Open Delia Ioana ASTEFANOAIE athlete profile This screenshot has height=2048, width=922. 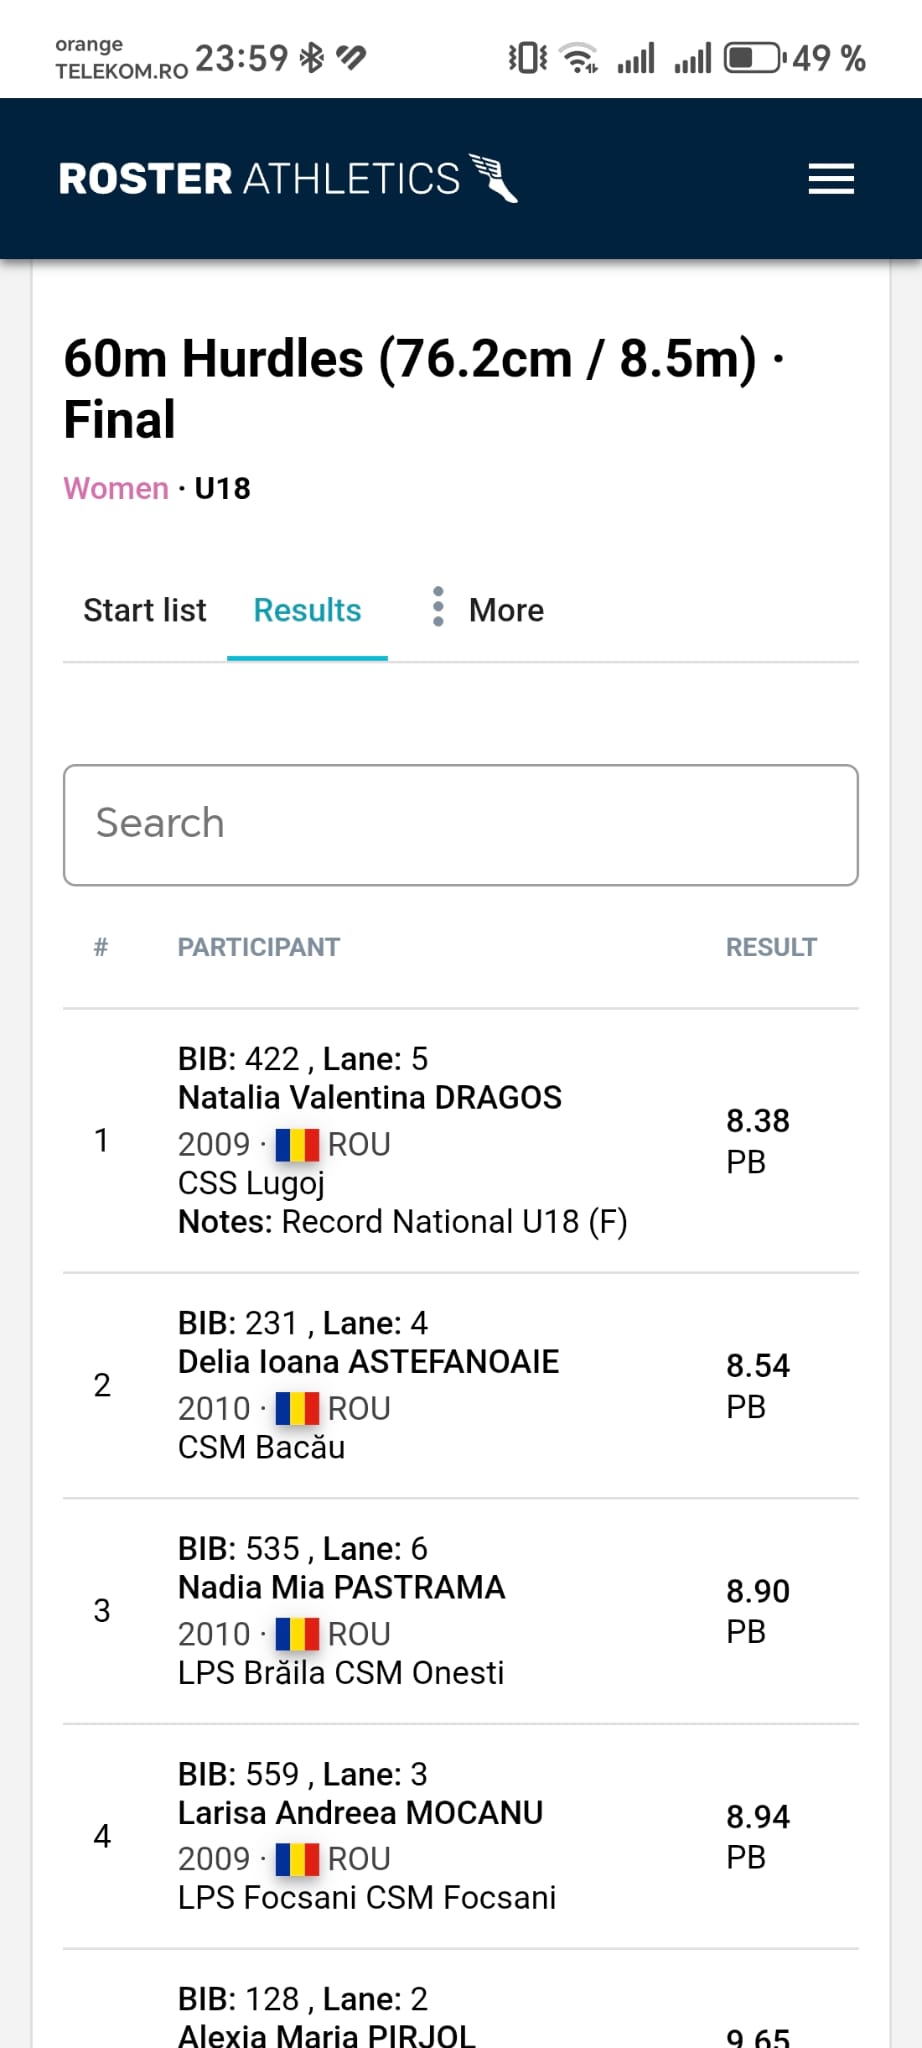pyautogui.click(x=368, y=1362)
